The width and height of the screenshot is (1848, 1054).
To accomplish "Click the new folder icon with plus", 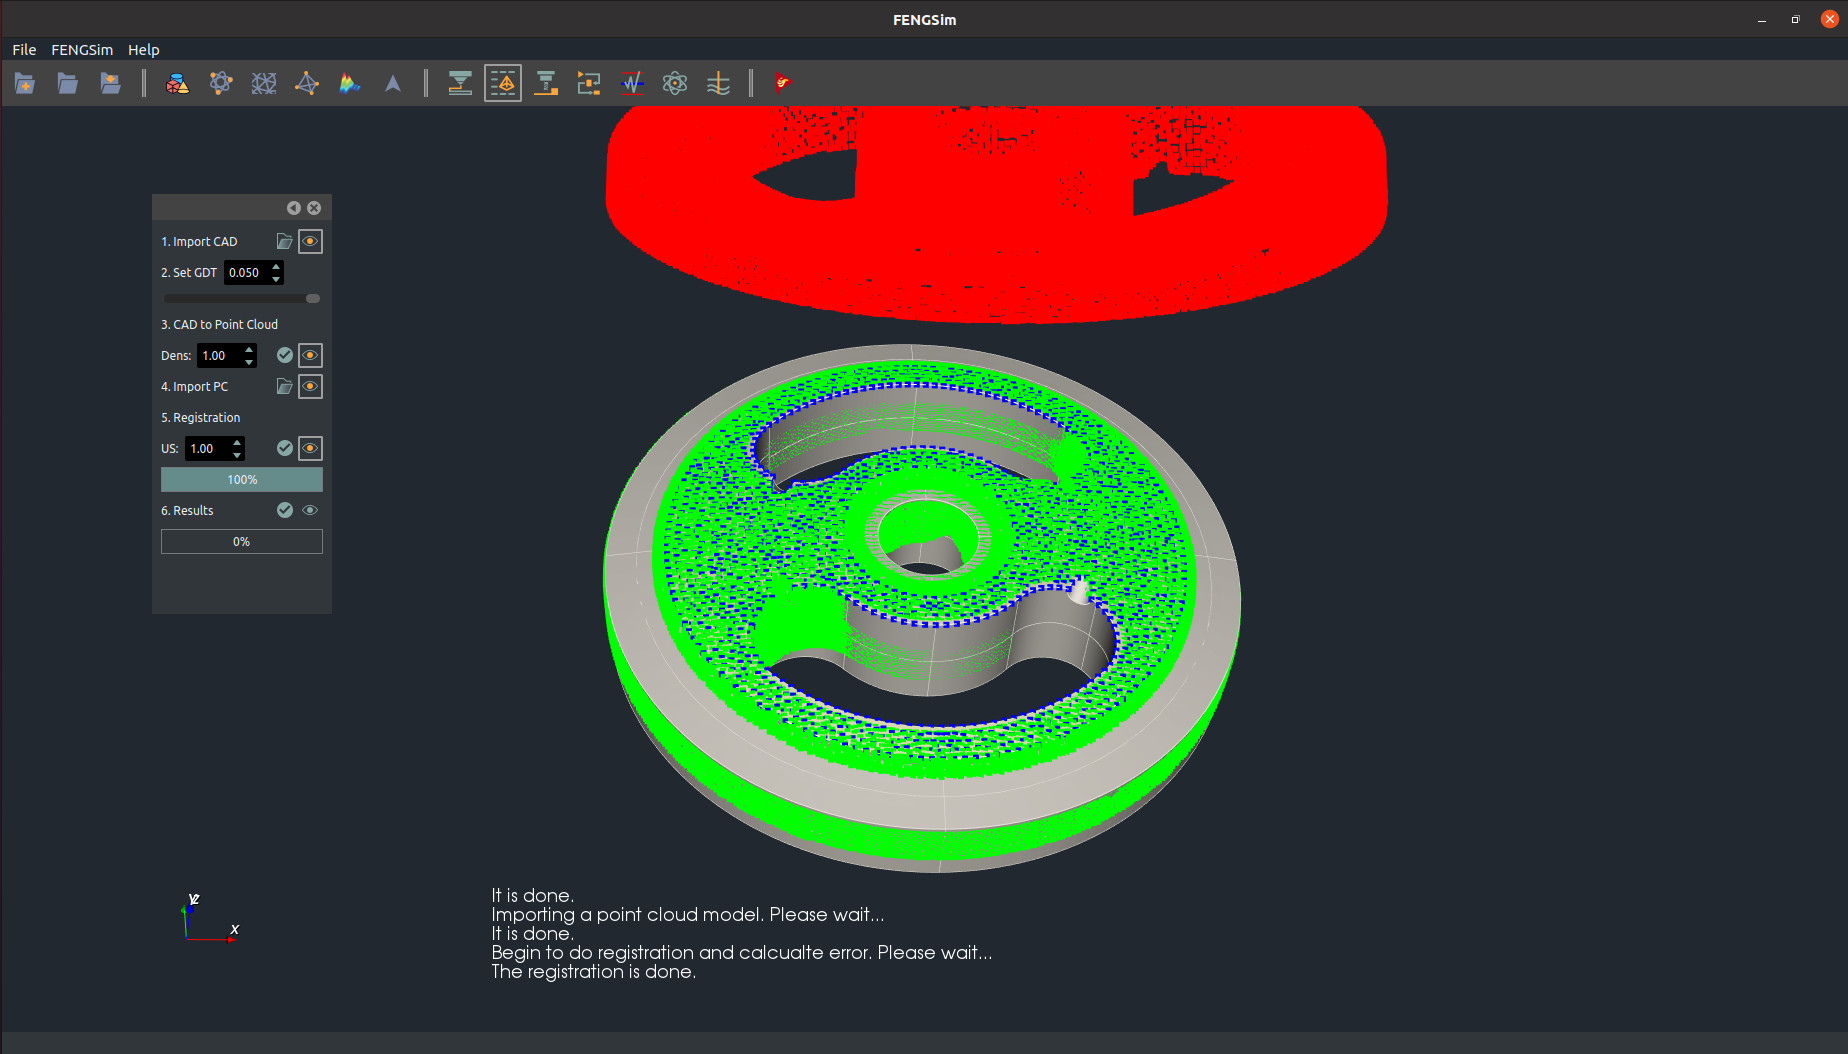I will point(25,84).
